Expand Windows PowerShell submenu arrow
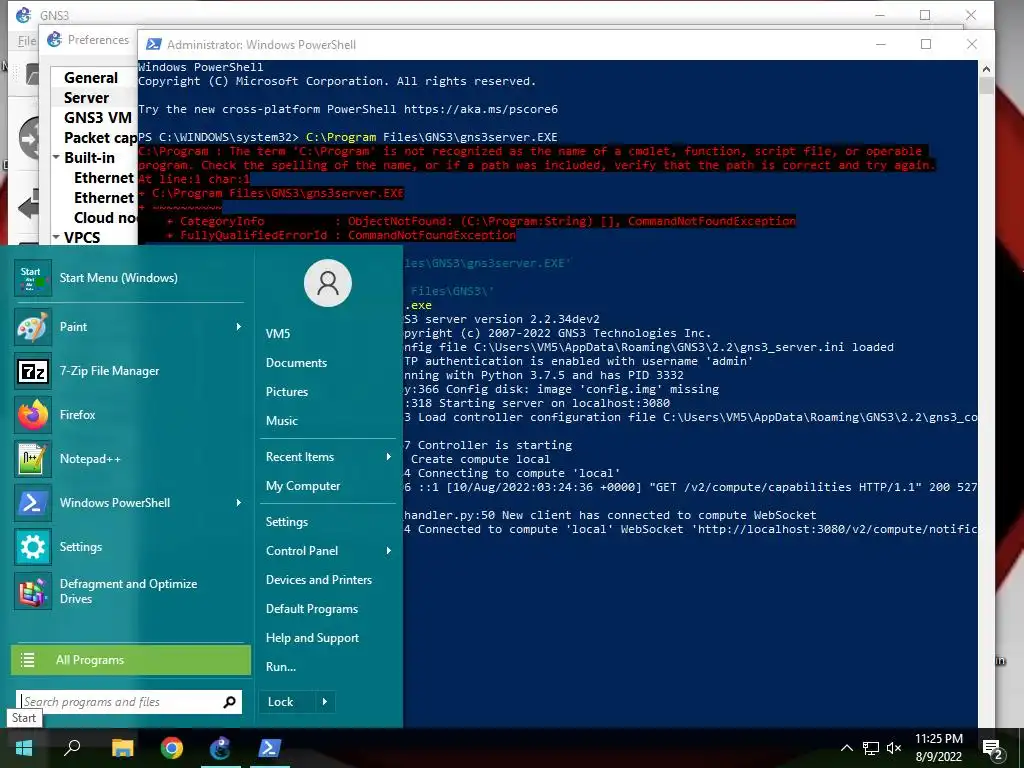 pyautogui.click(x=238, y=503)
